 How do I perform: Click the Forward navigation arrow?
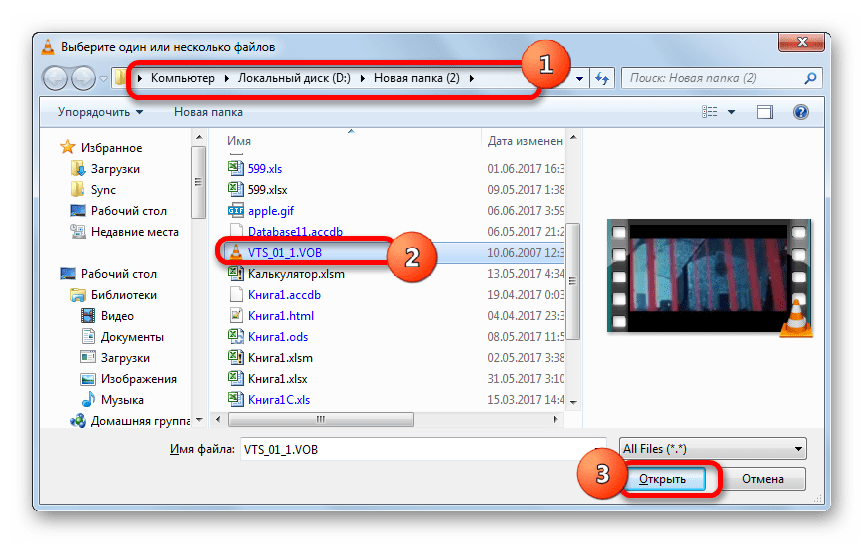(x=84, y=78)
